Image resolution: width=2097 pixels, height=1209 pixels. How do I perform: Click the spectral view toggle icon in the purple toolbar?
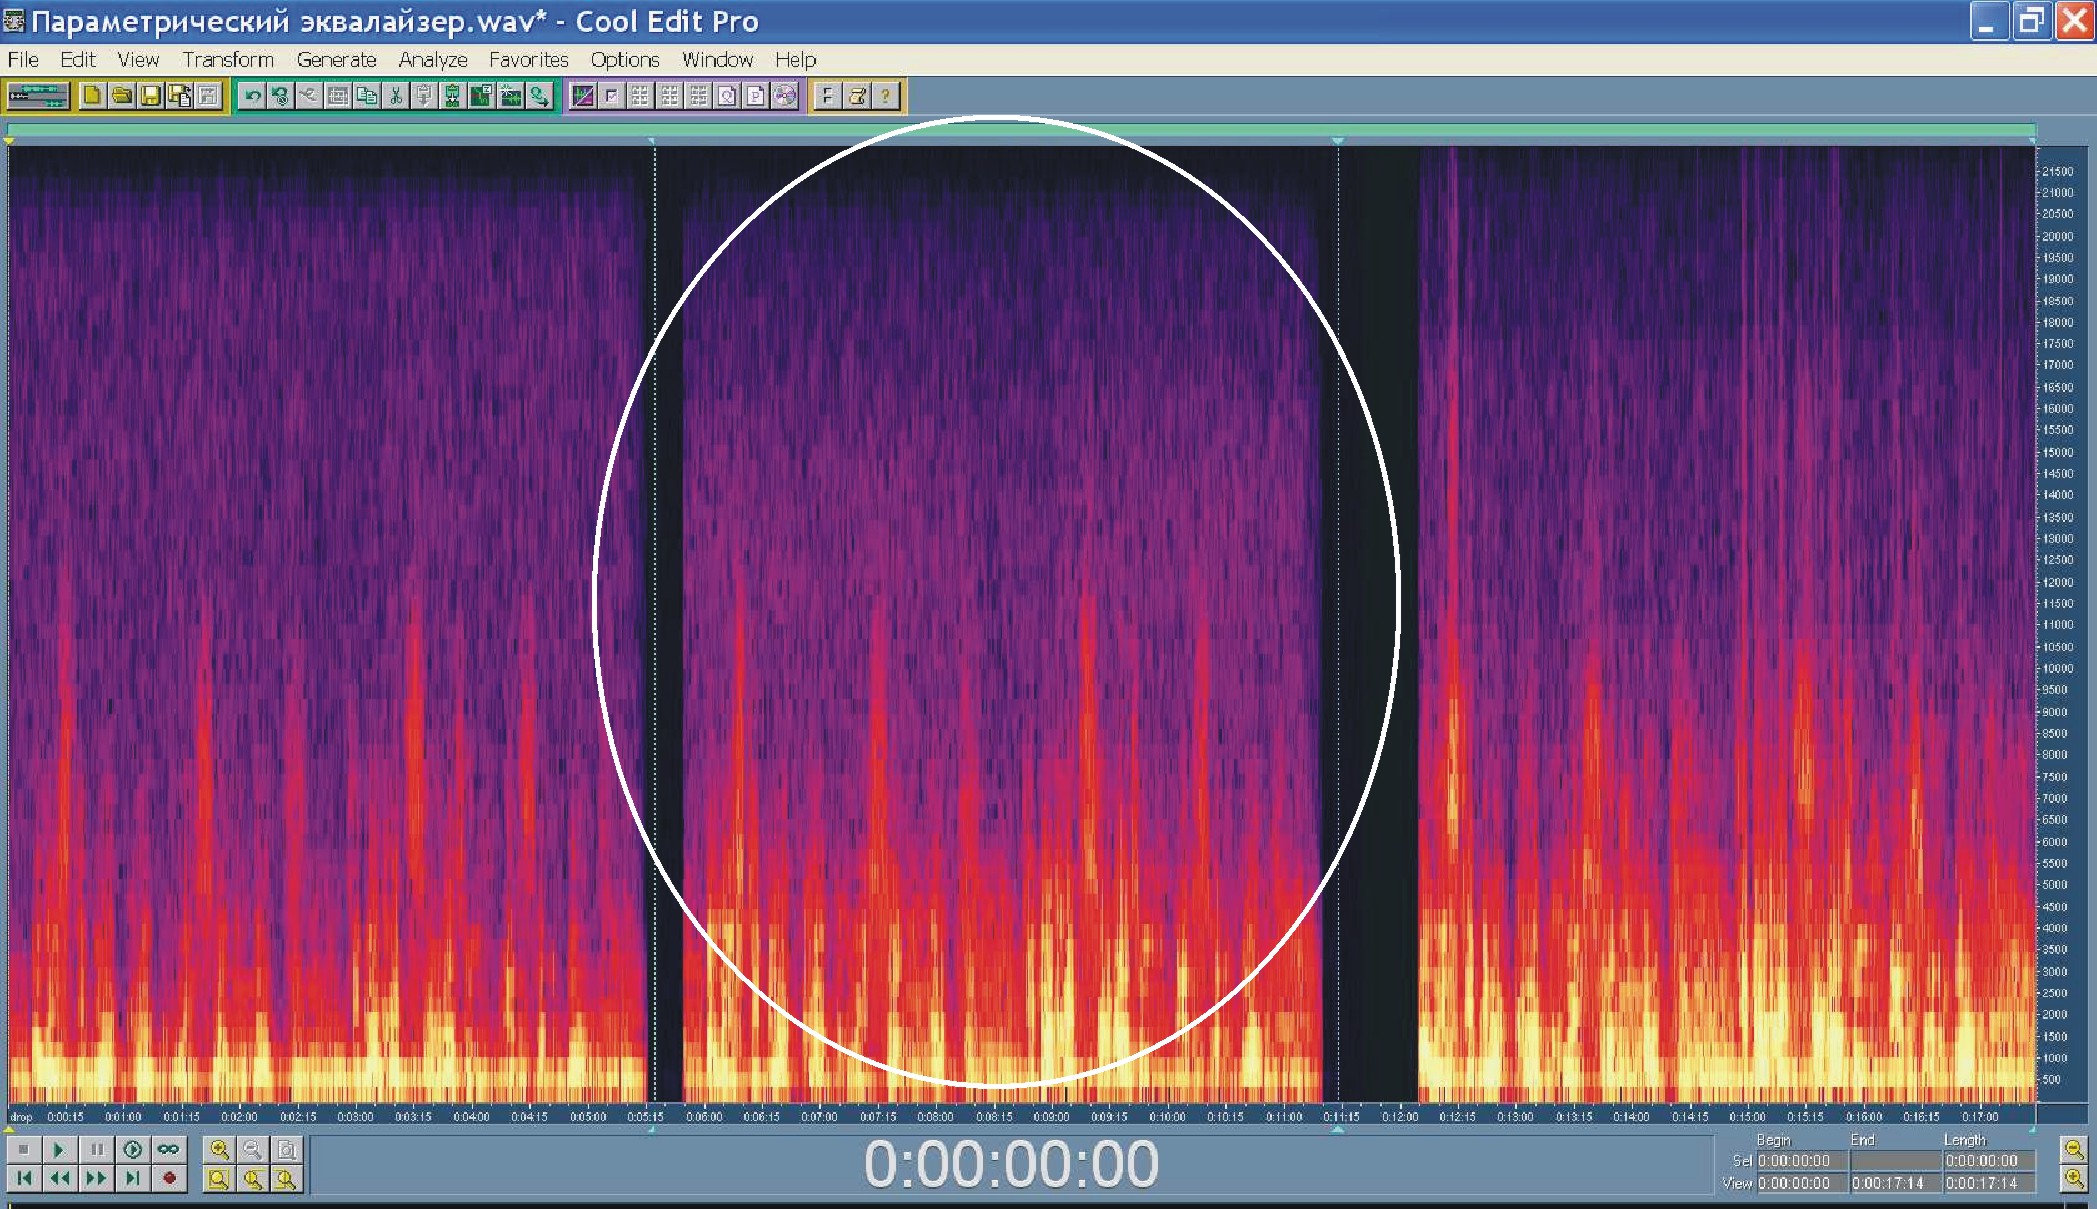[x=582, y=96]
